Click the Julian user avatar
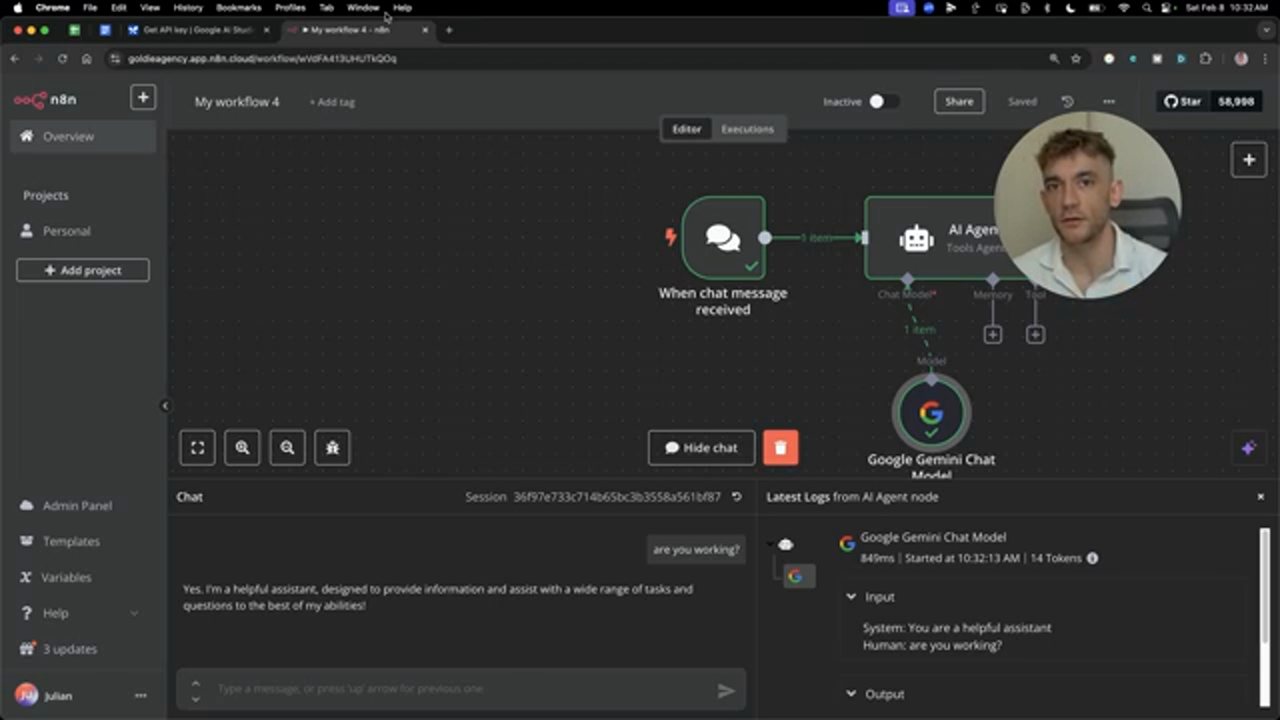 pyautogui.click(x=26, y=696)
